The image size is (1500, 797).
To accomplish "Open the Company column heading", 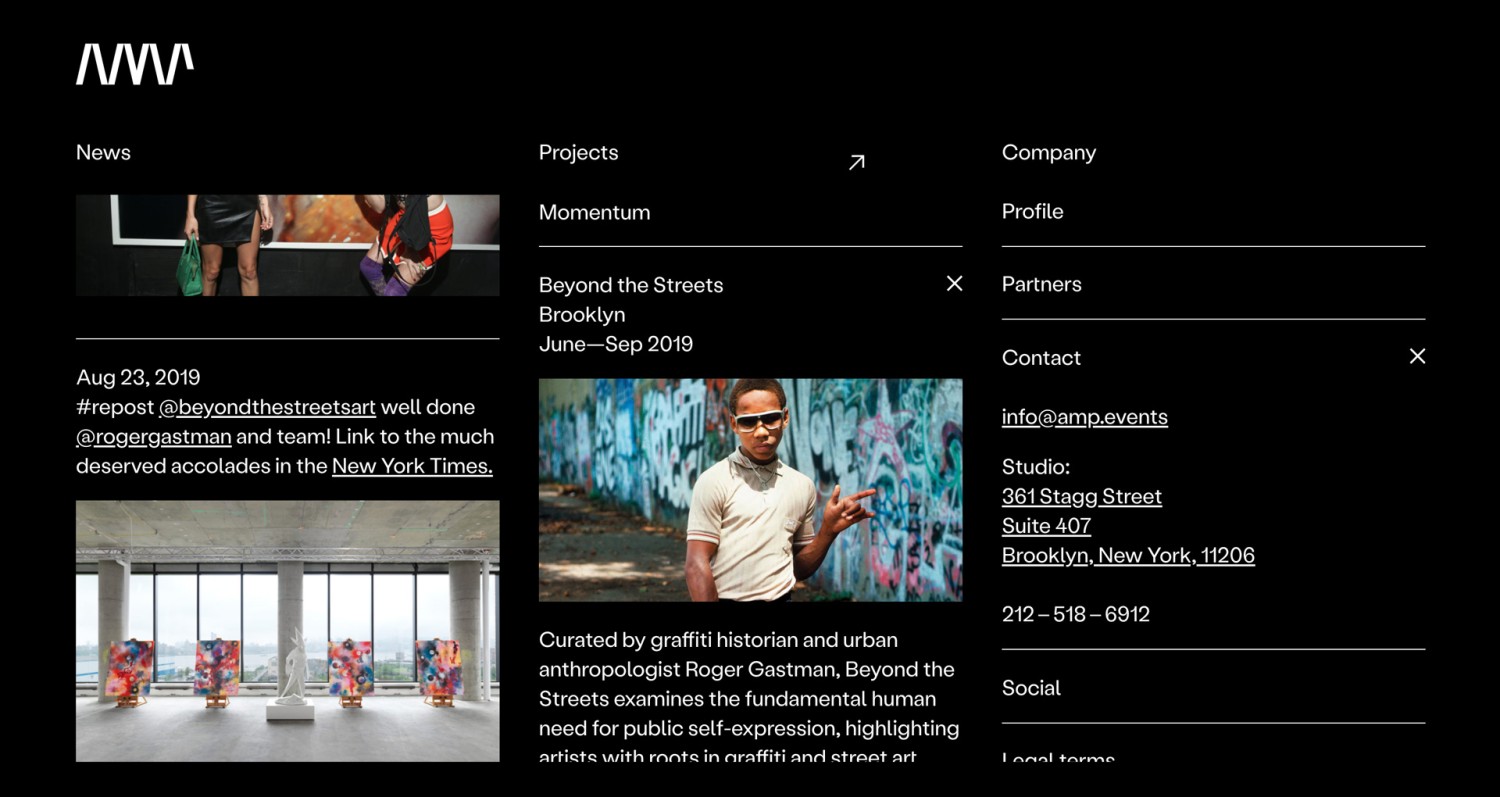I will tap(1049, 152).
